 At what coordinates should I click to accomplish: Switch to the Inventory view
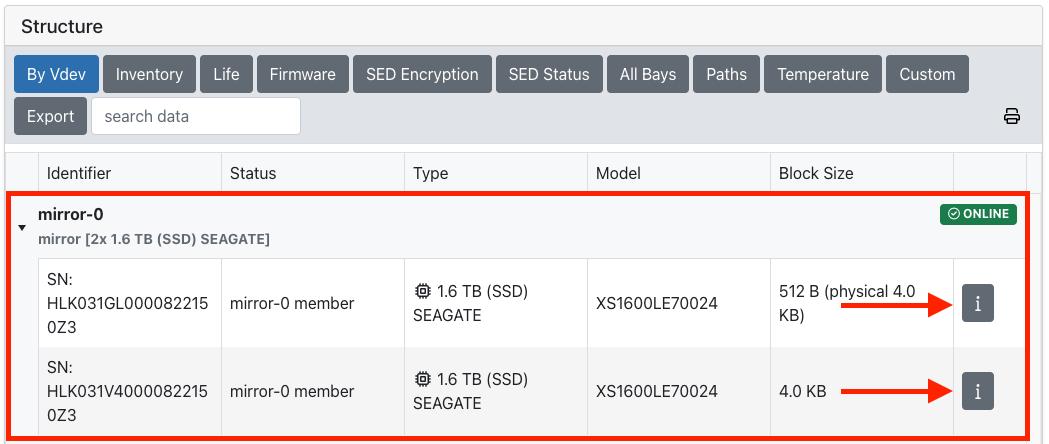149,74
